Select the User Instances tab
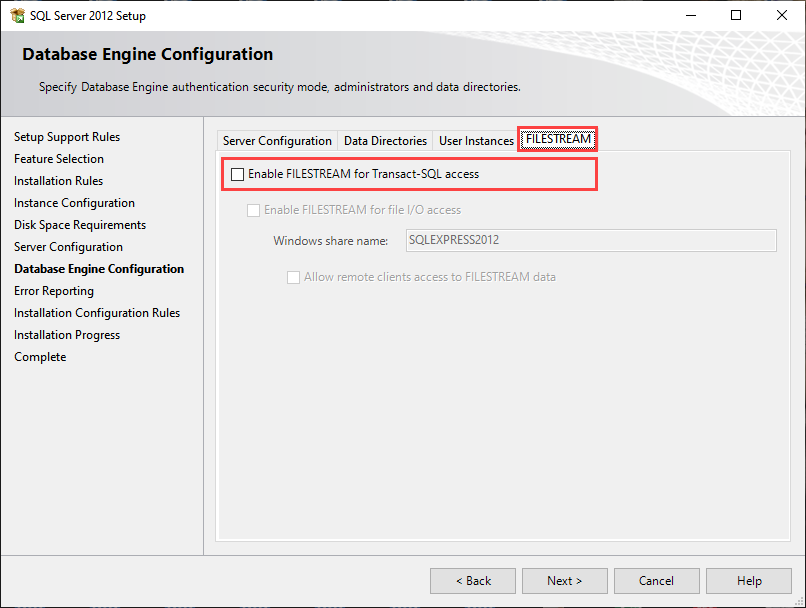The height and width of the screenshot is (608, 806). tap(476, 141)
